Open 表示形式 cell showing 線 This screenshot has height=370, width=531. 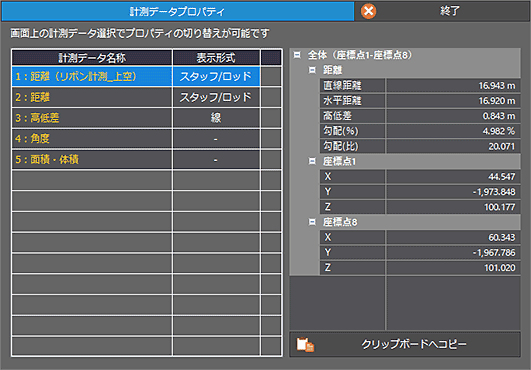(x=216, y=118)
